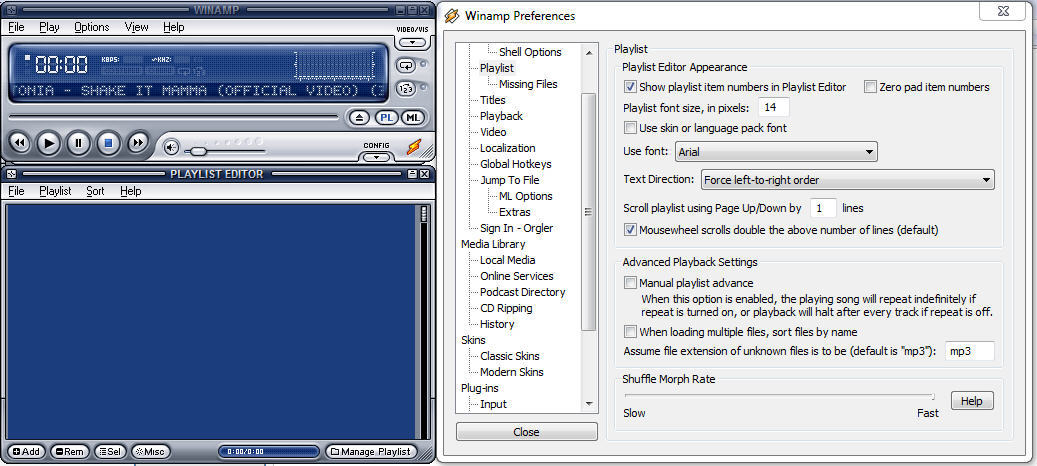
Task: Click Help button in Preferences
Action: pyautogui.click(x=972, y=401)
